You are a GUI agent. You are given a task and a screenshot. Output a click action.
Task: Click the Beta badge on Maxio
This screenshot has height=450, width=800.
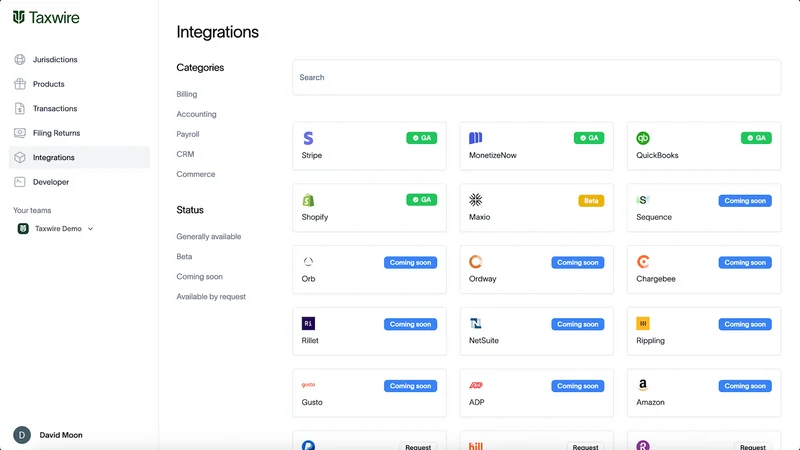591,201
